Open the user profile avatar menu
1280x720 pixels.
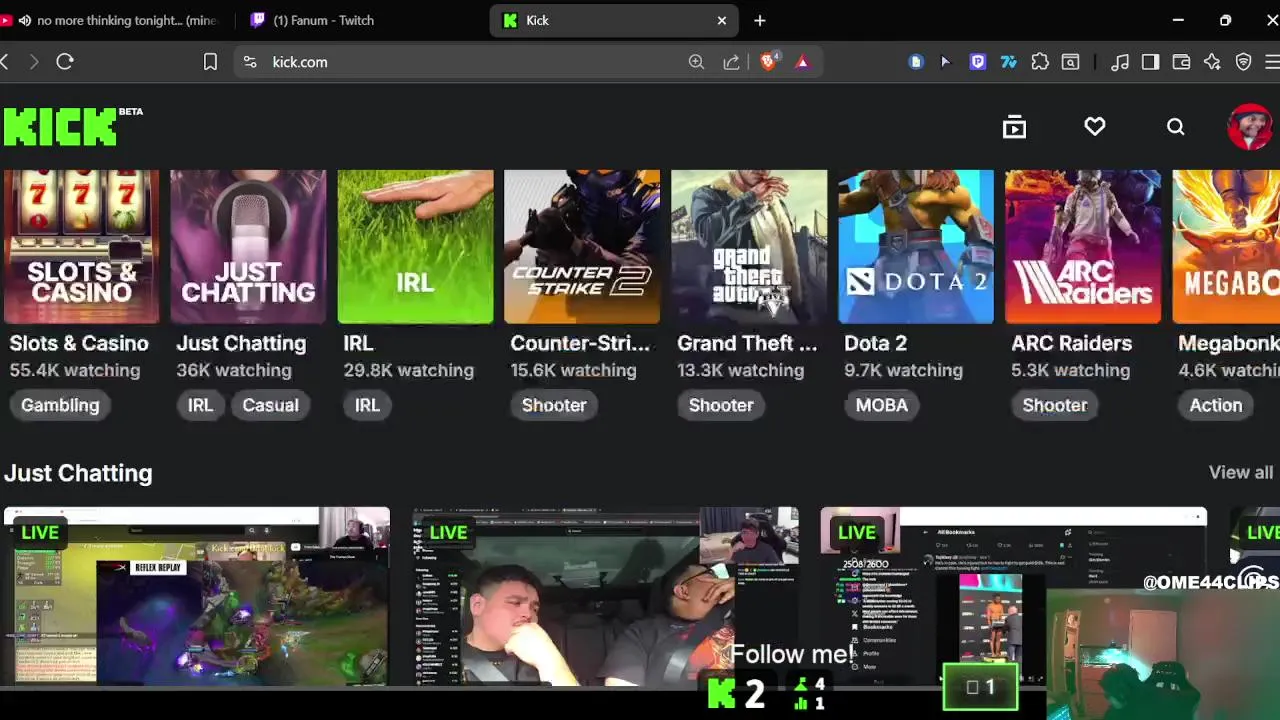pyautogui.click(x=1250, y=127)
